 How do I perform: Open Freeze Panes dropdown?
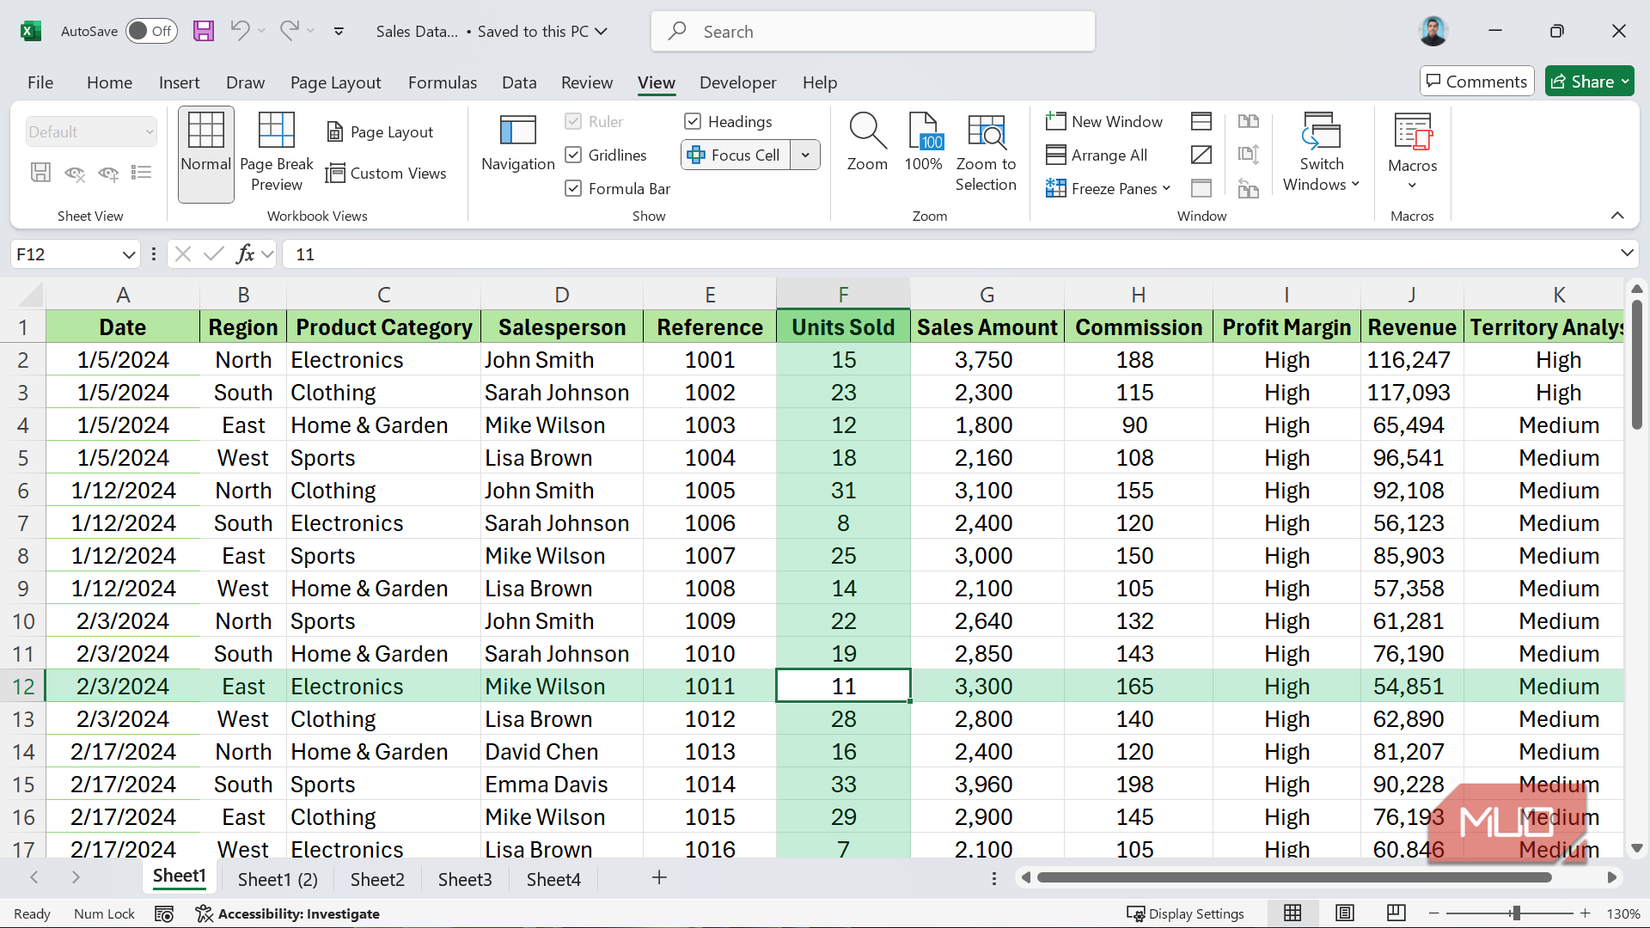coord(1108,188)
